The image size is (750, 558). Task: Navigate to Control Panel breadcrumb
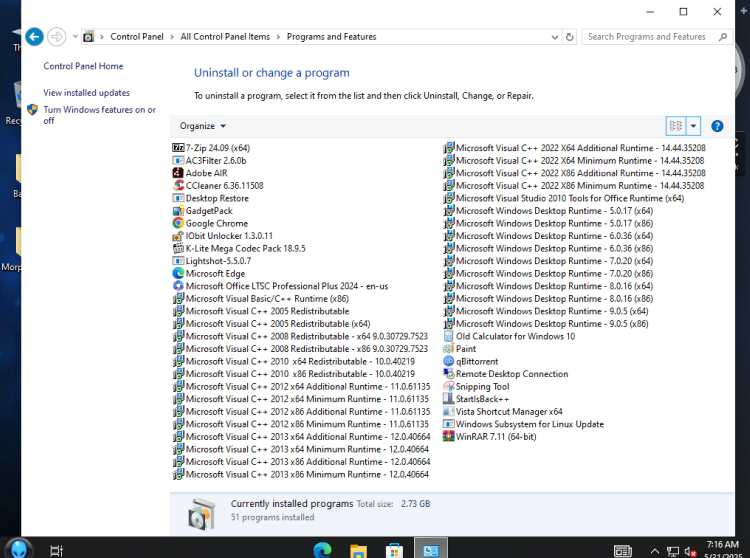click(x=137, y=37)
